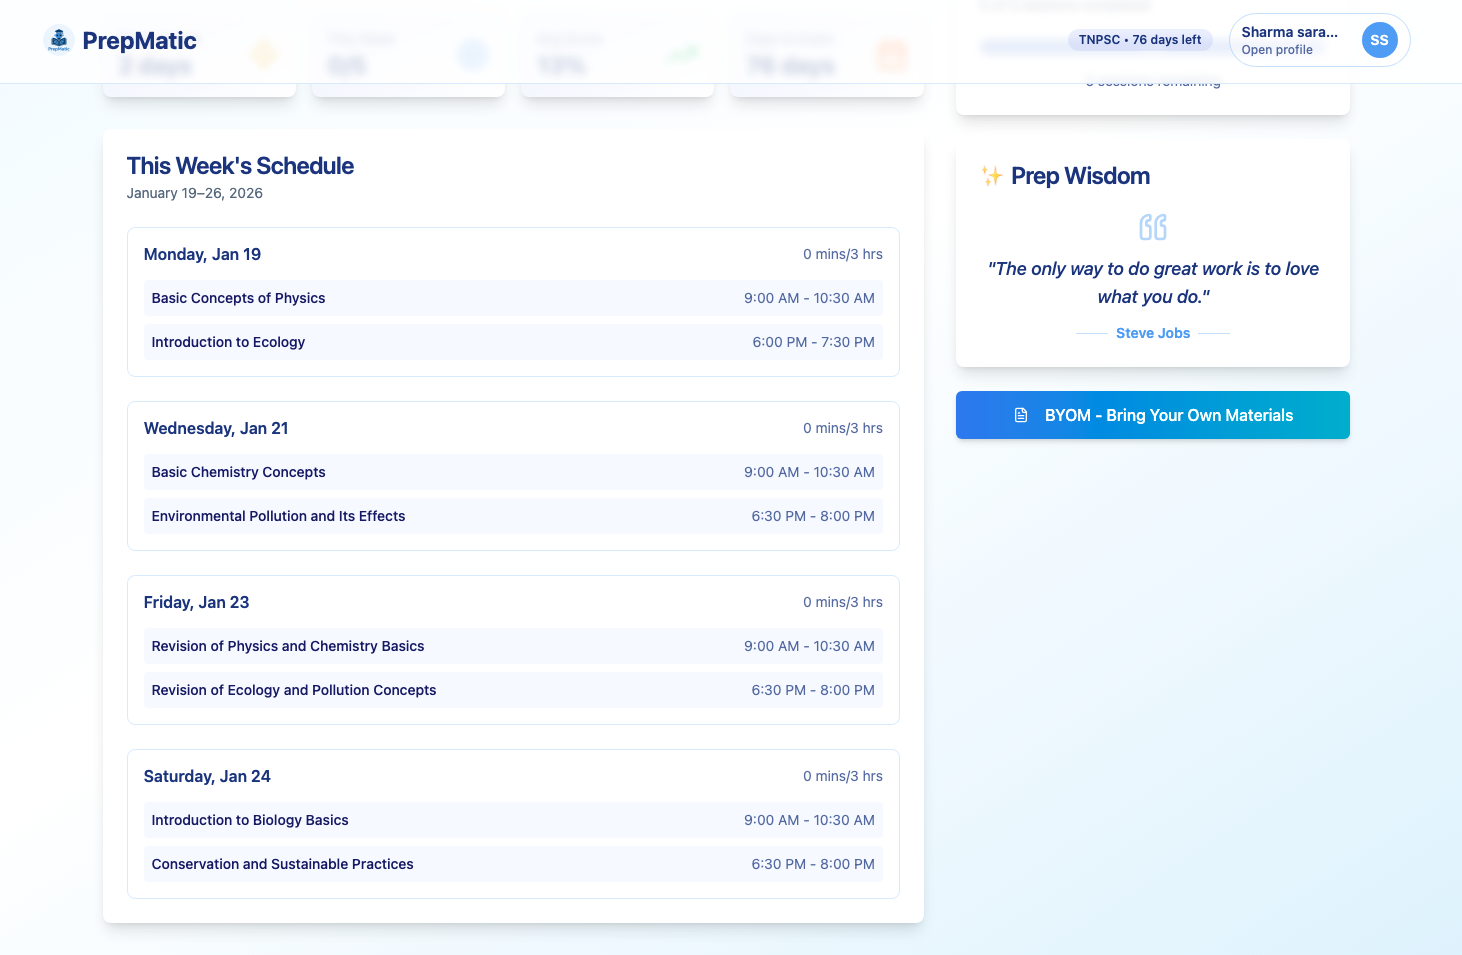Click the blue circle icon on This Week card
The height and width of the screenshot is (955, 1462).
(473, 54)
